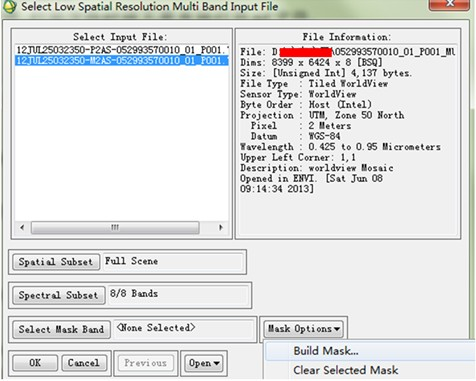Click the Sensor Type: WorldView line

(298, 94)
